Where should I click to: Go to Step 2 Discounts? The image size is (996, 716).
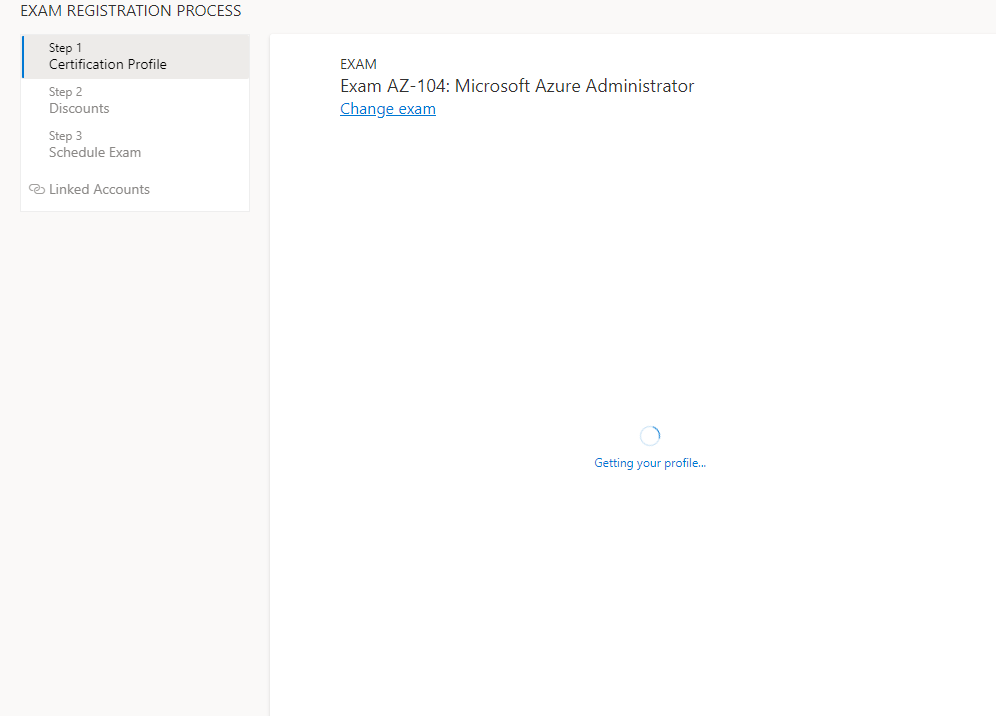(136, 100)
